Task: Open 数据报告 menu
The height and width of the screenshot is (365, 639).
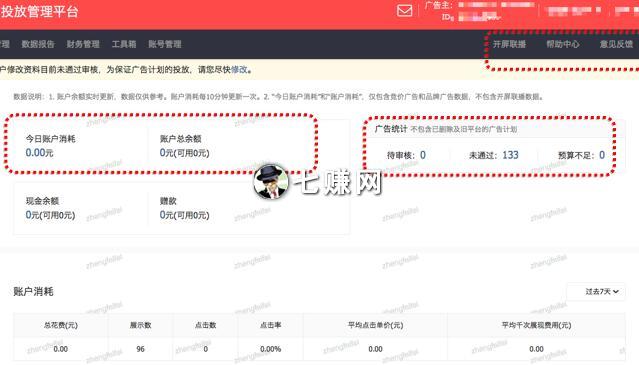Action: click(38, 44)
